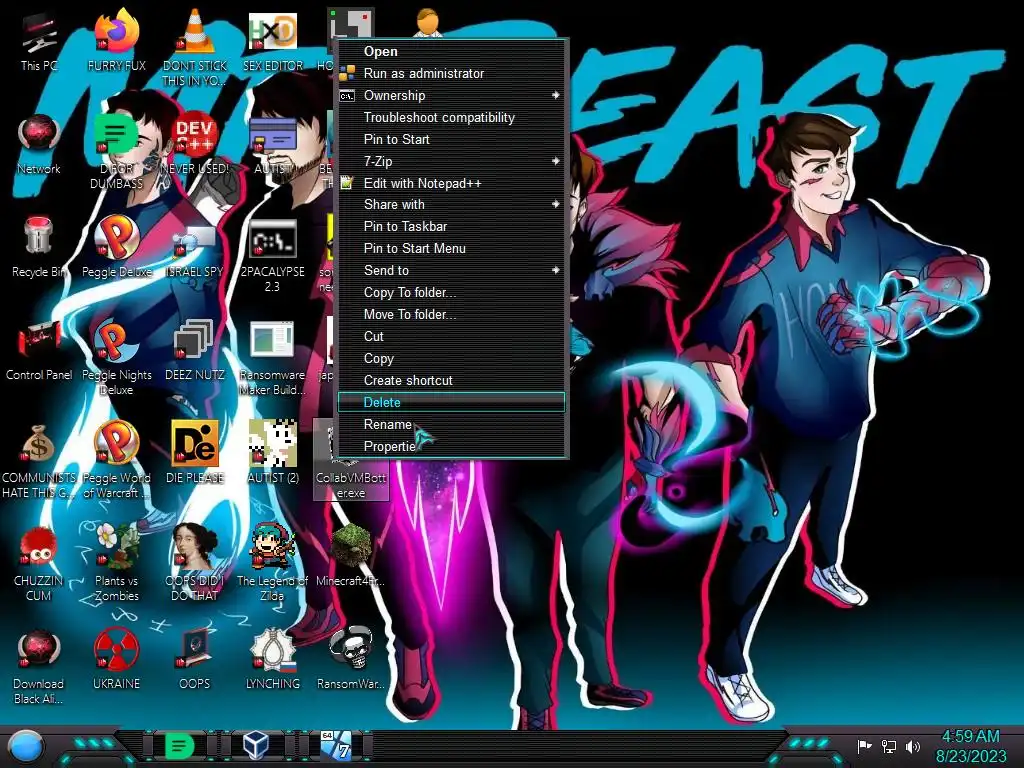This screenshot has width=1024, height=768.
Task: Open the network tray icon
Action: click(888, 746)
